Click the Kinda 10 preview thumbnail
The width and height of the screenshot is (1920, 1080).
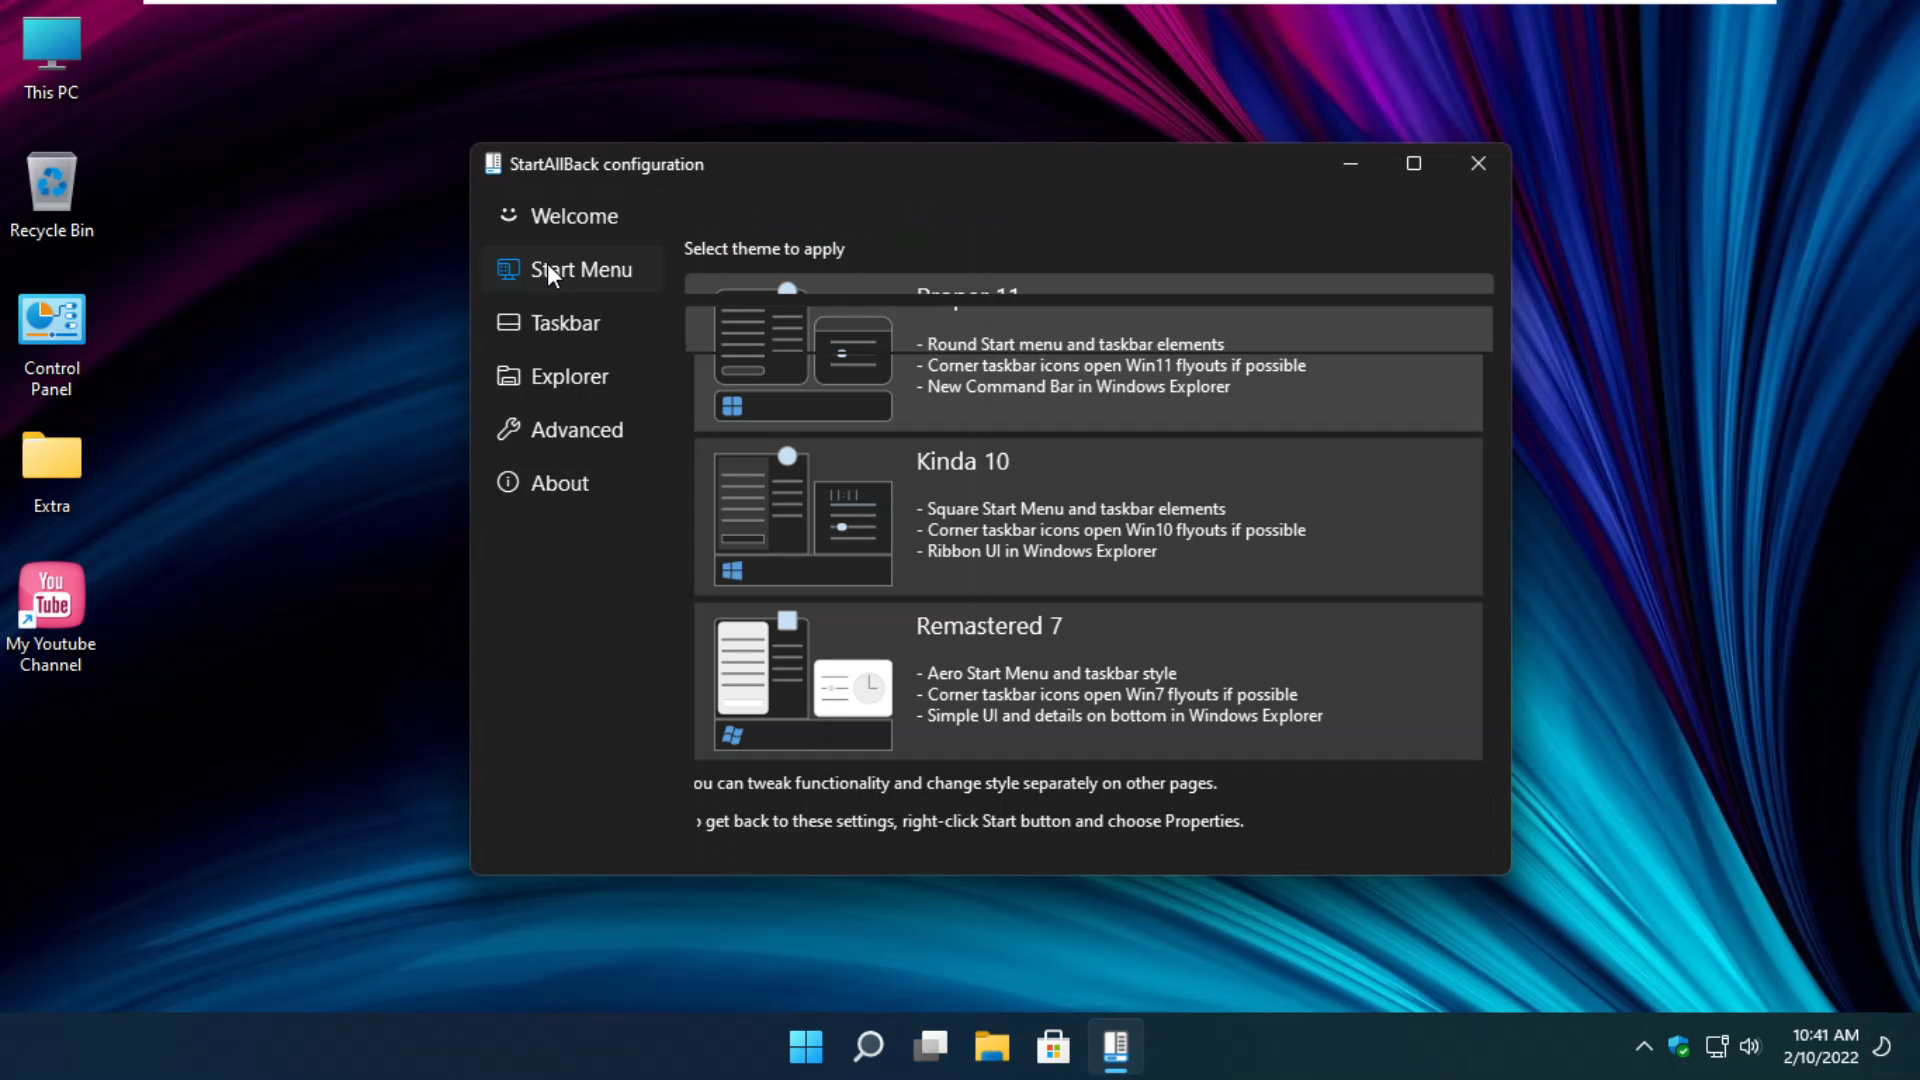tap(803, 517)
